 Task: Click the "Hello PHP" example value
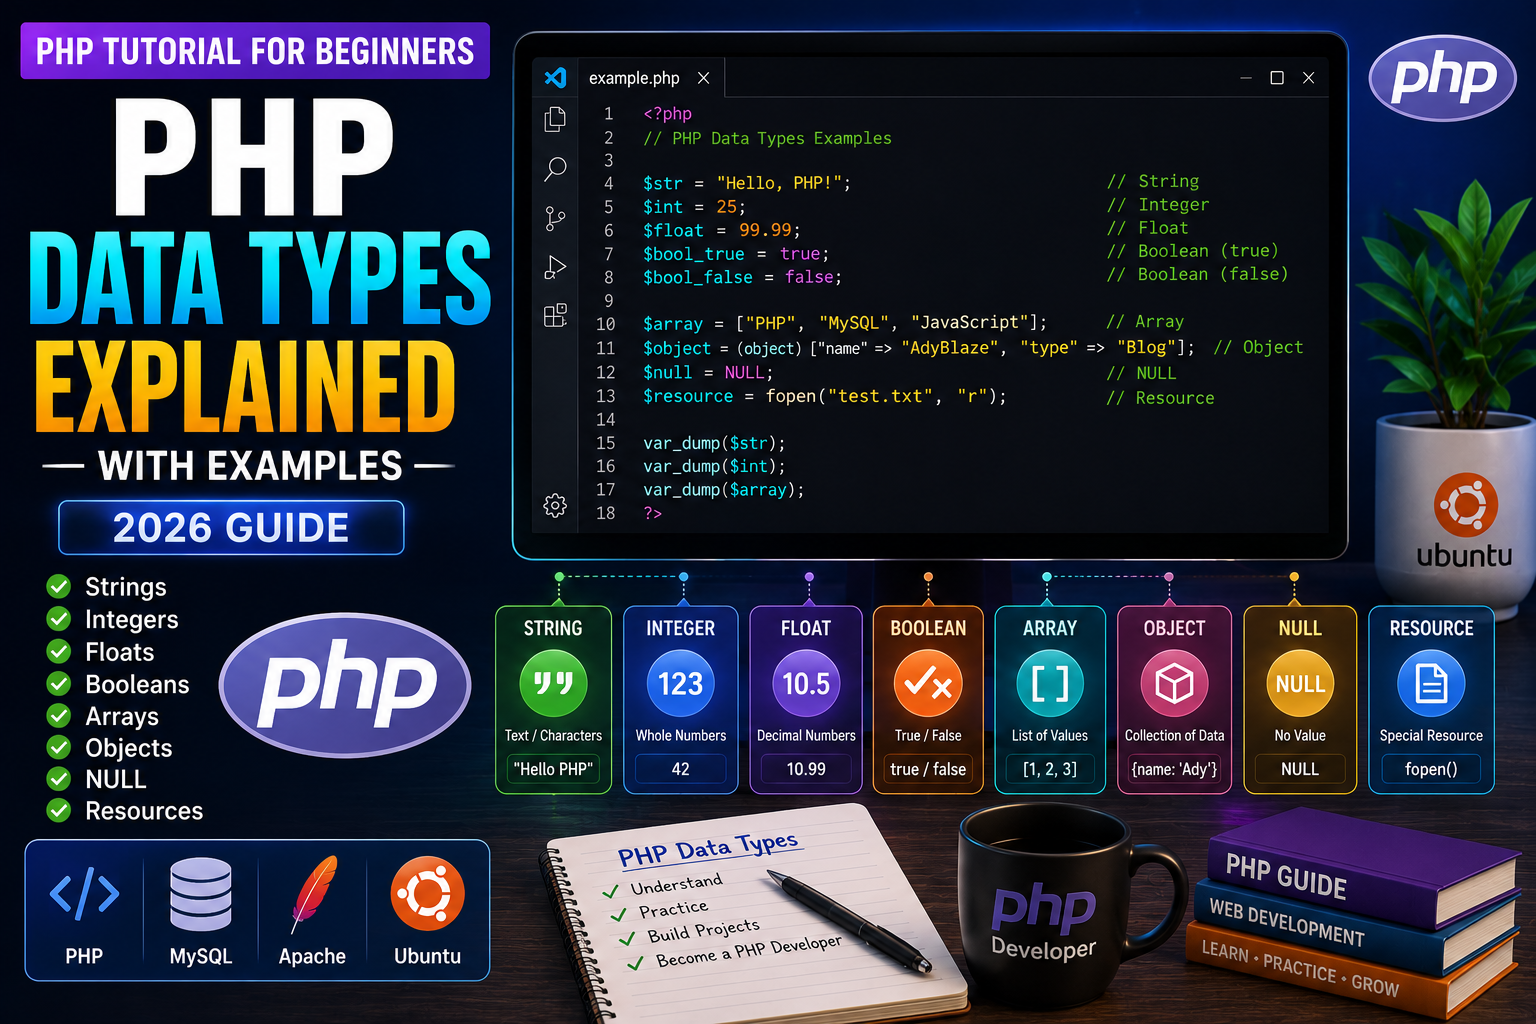tap(553, 769)
